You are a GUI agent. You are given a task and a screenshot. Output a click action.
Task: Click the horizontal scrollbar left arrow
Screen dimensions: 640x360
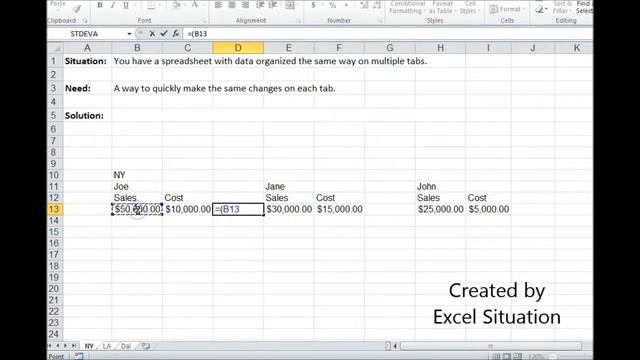pos(395,346)
